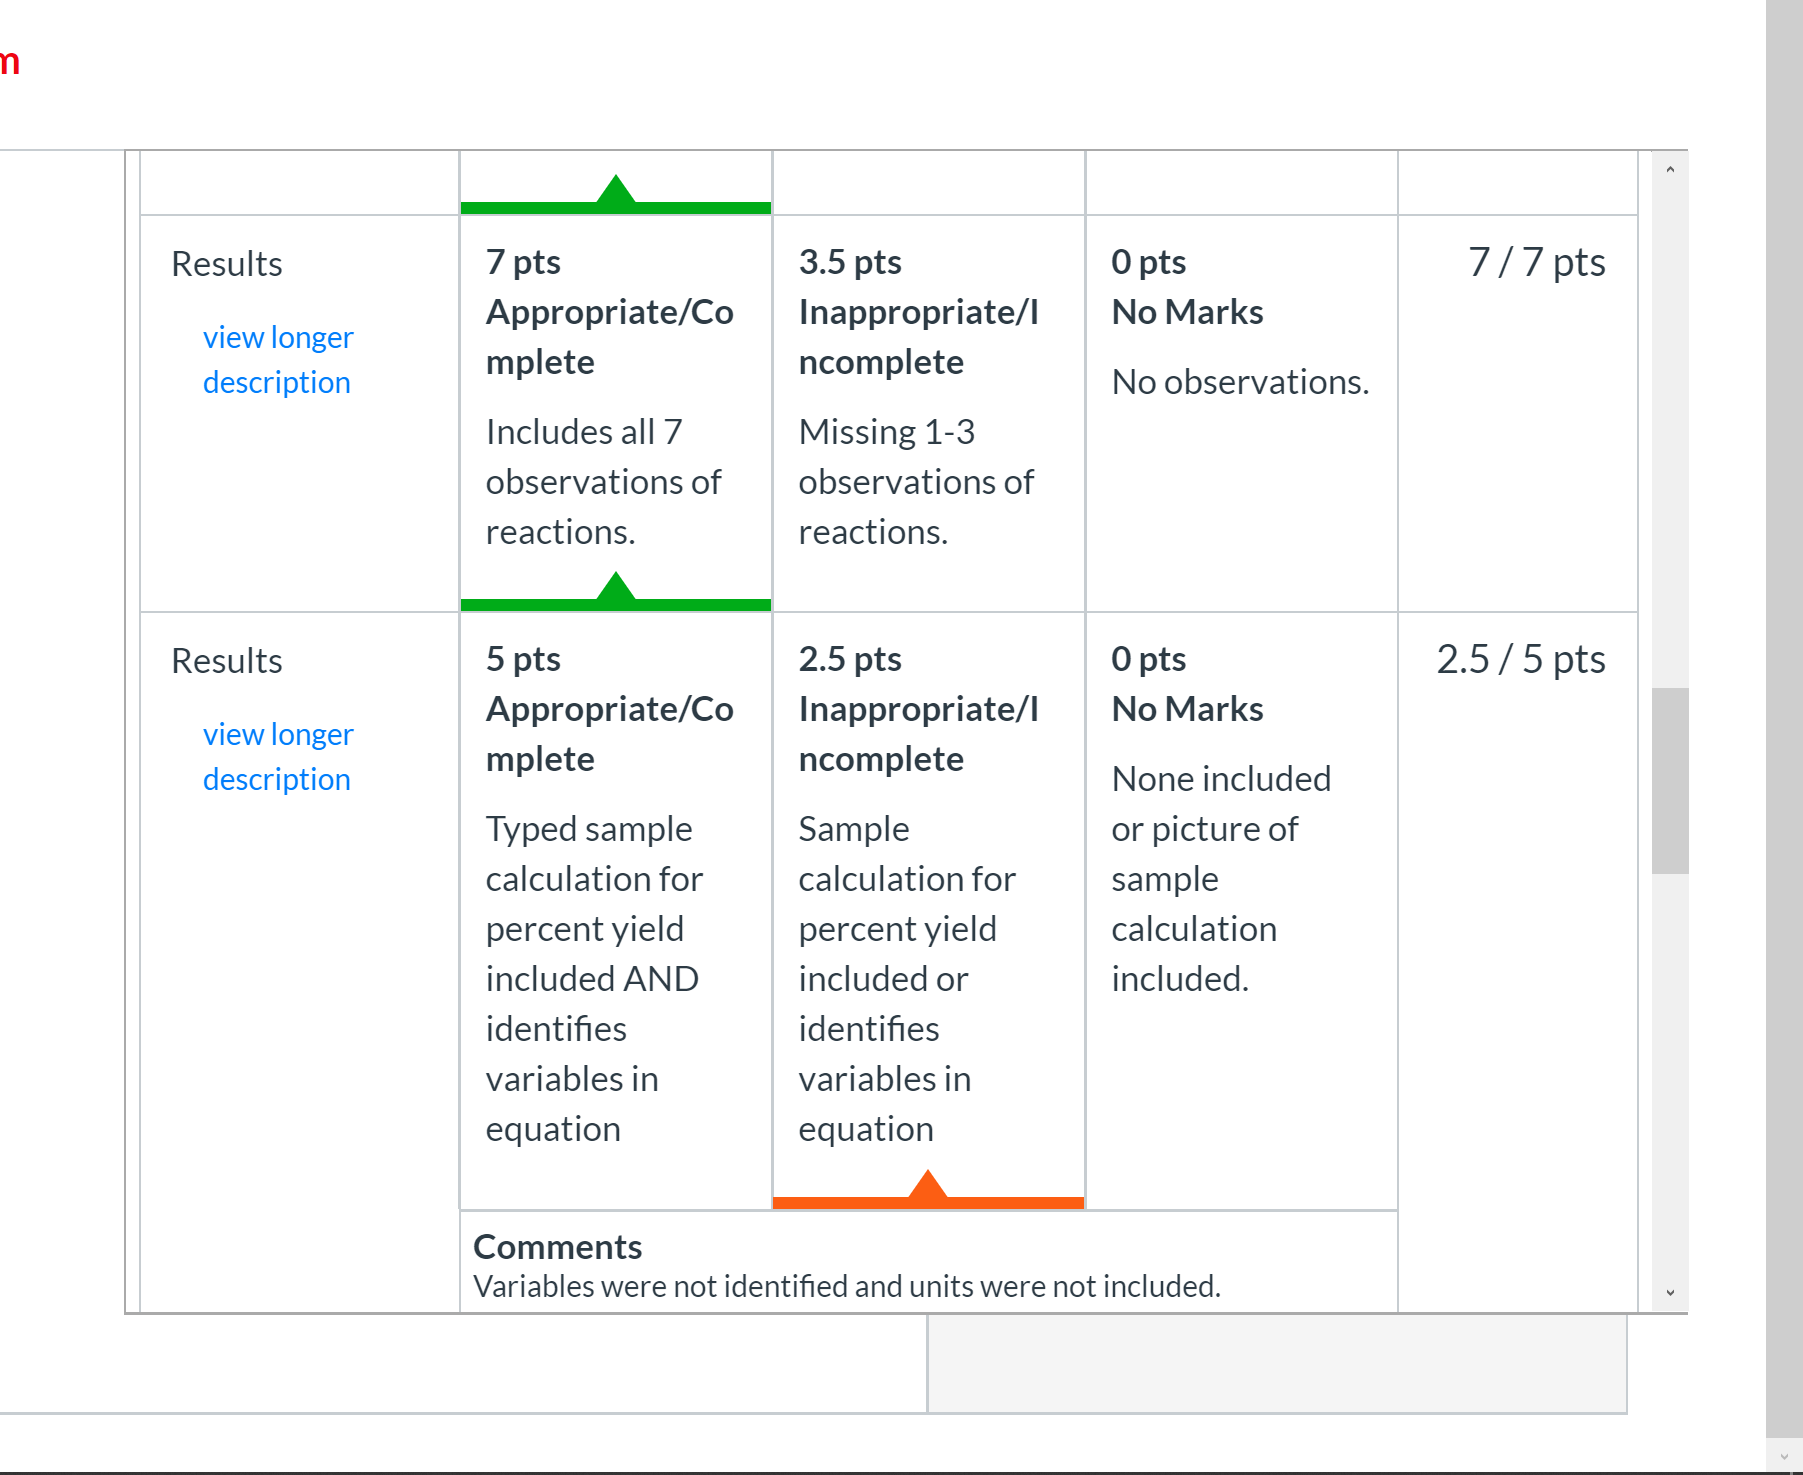
Task: Click the green selection marker at top
Action: click(616, 194)
